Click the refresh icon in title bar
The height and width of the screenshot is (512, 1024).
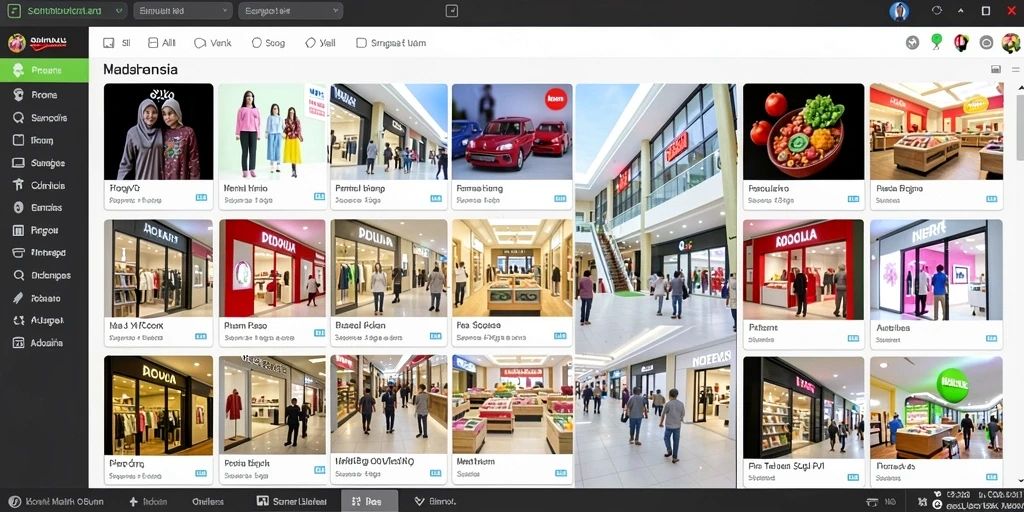tap(937, 10)
